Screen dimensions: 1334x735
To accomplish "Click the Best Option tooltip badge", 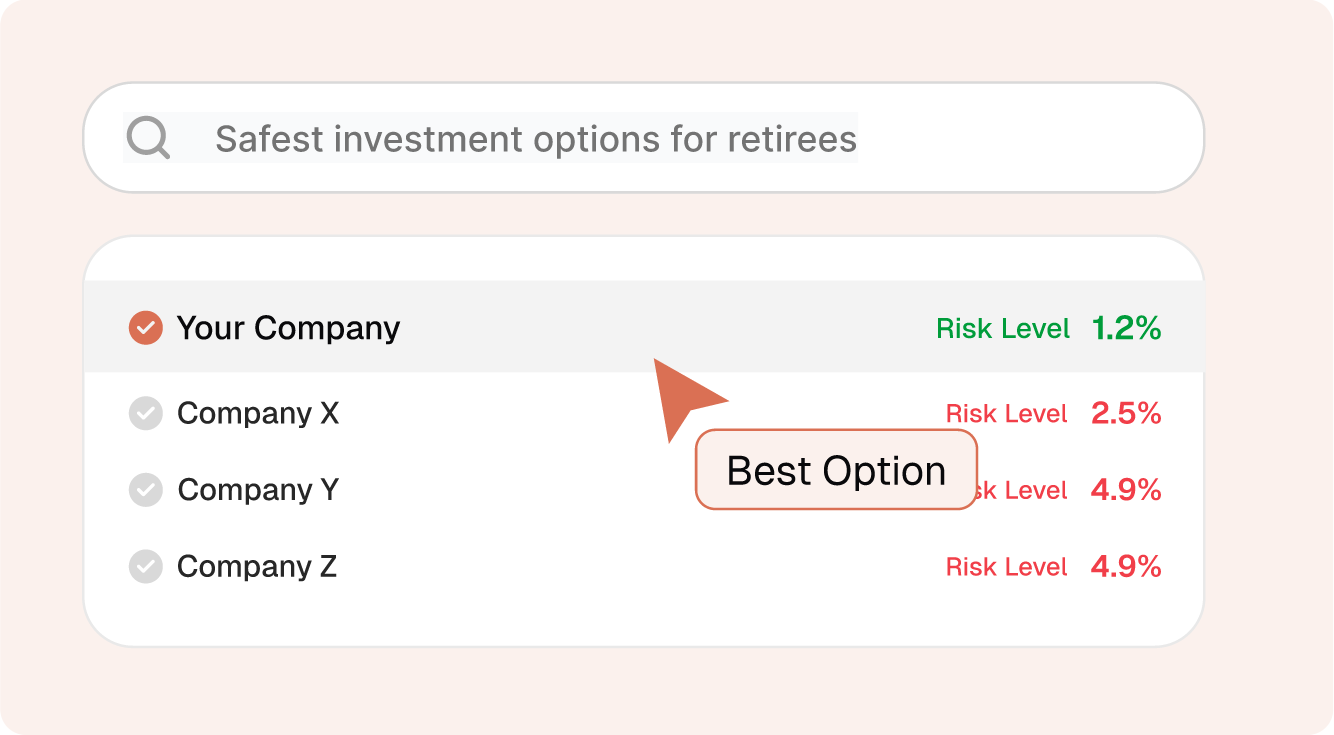I will [836, 470].
